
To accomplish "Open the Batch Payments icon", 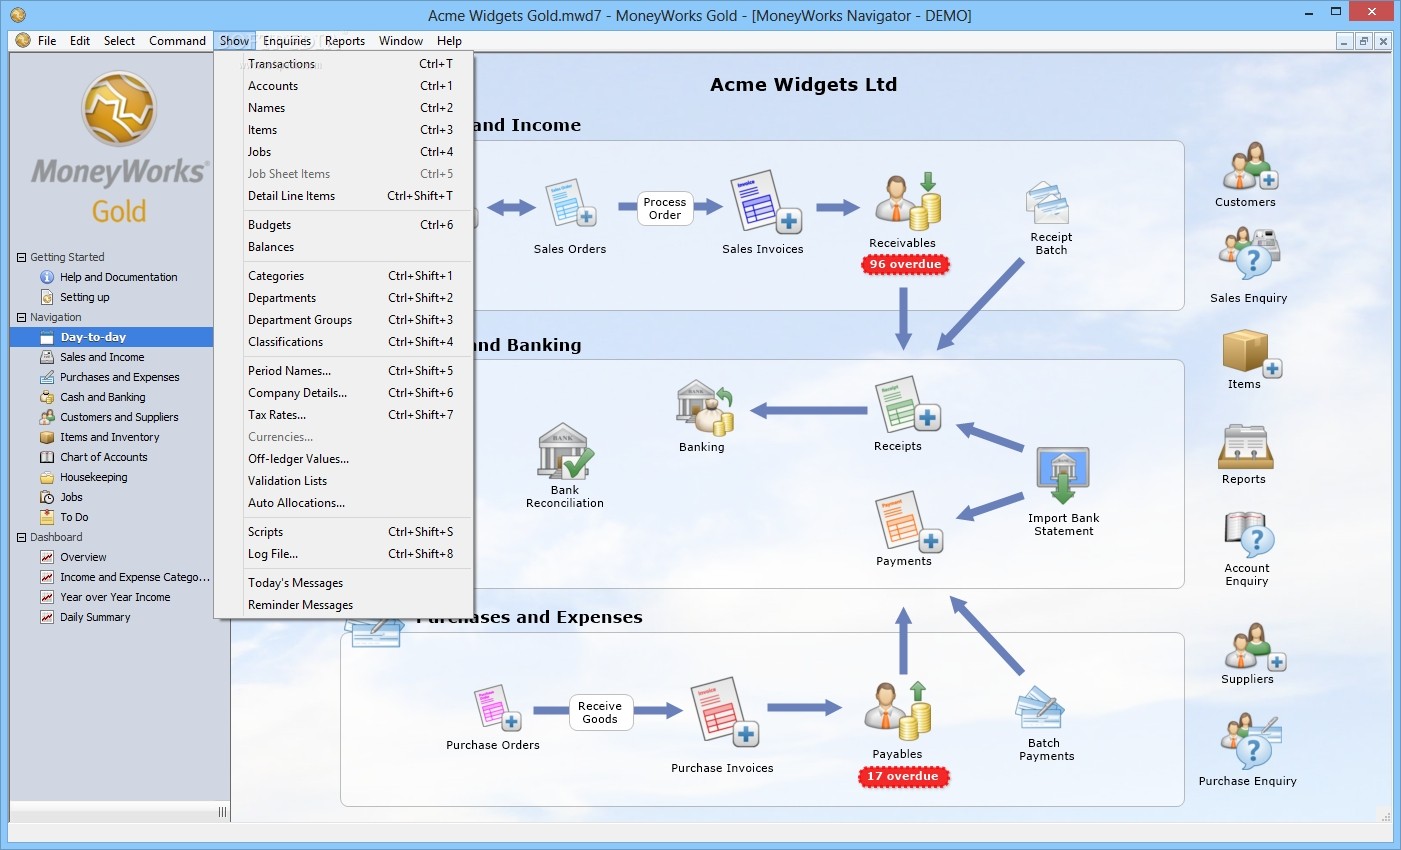I will pyautogui.click(x=1039, y=708).
